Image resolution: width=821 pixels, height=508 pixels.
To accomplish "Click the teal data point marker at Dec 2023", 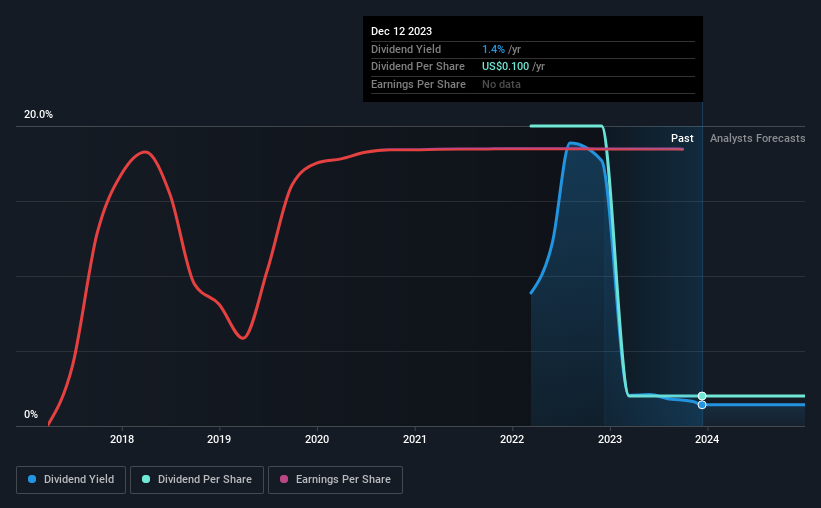I will pyautogui.click(x=702, y=396).
